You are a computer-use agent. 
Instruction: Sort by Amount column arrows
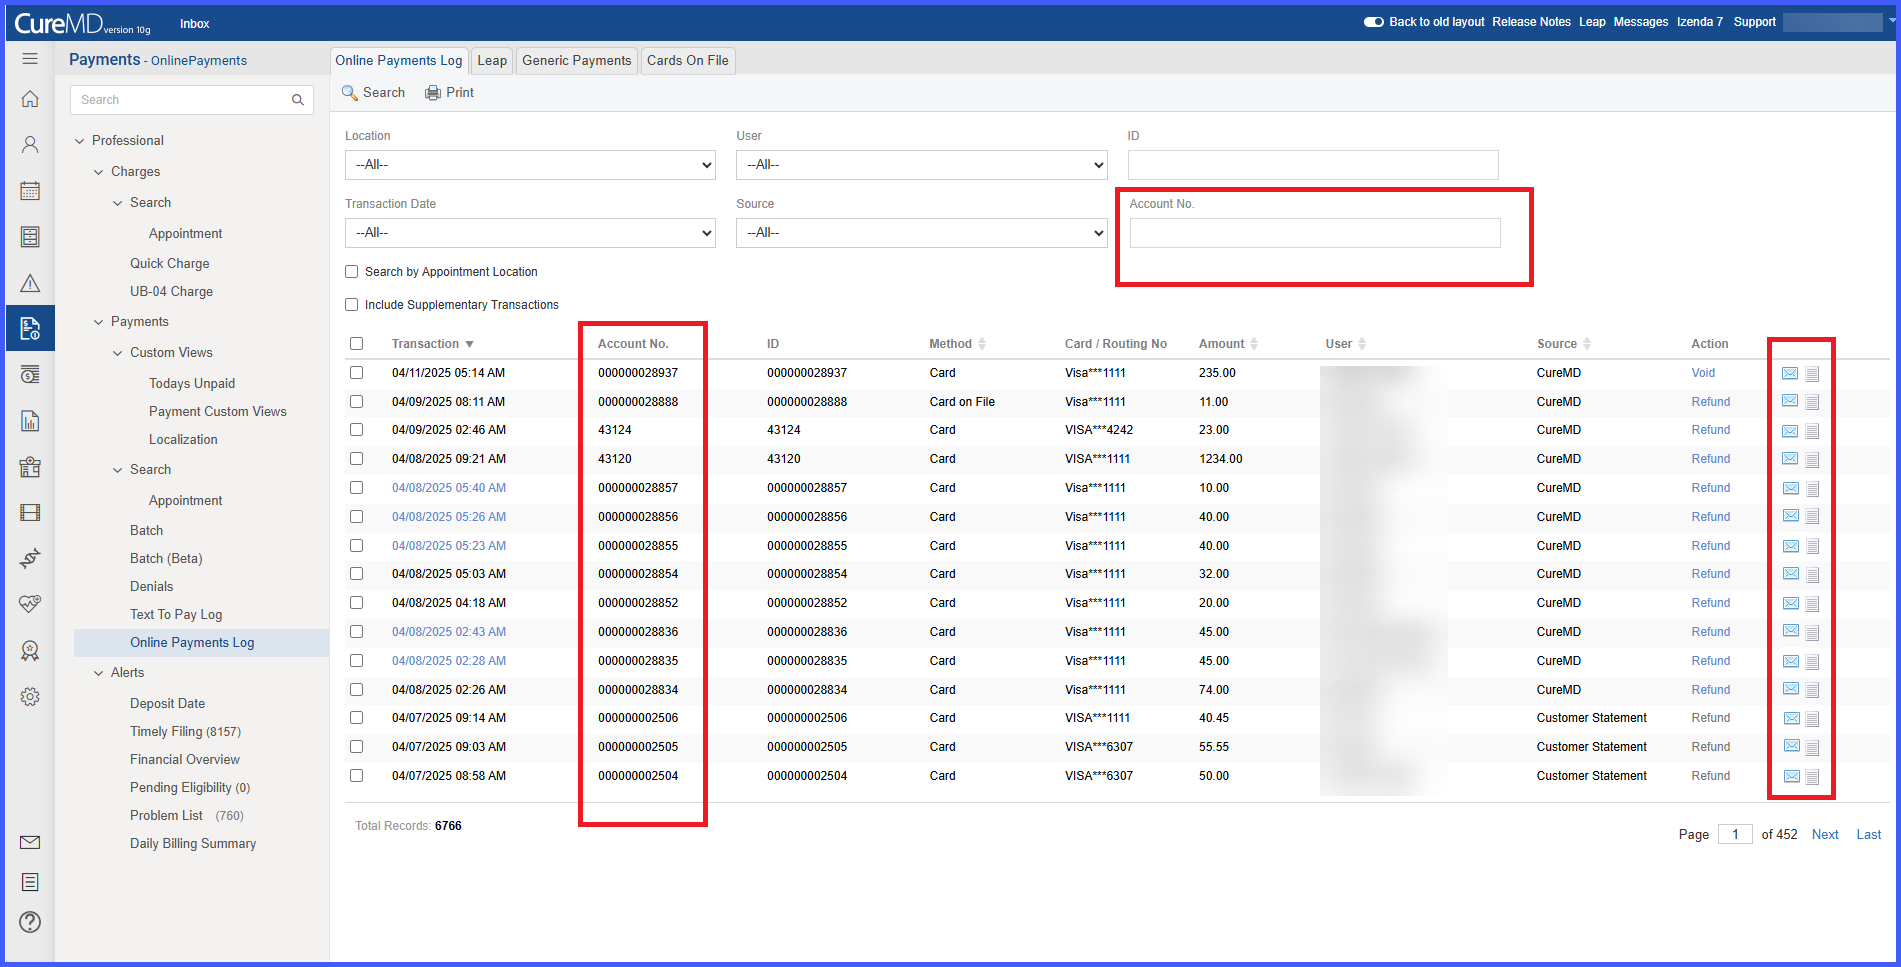(x=1254, y=344)
